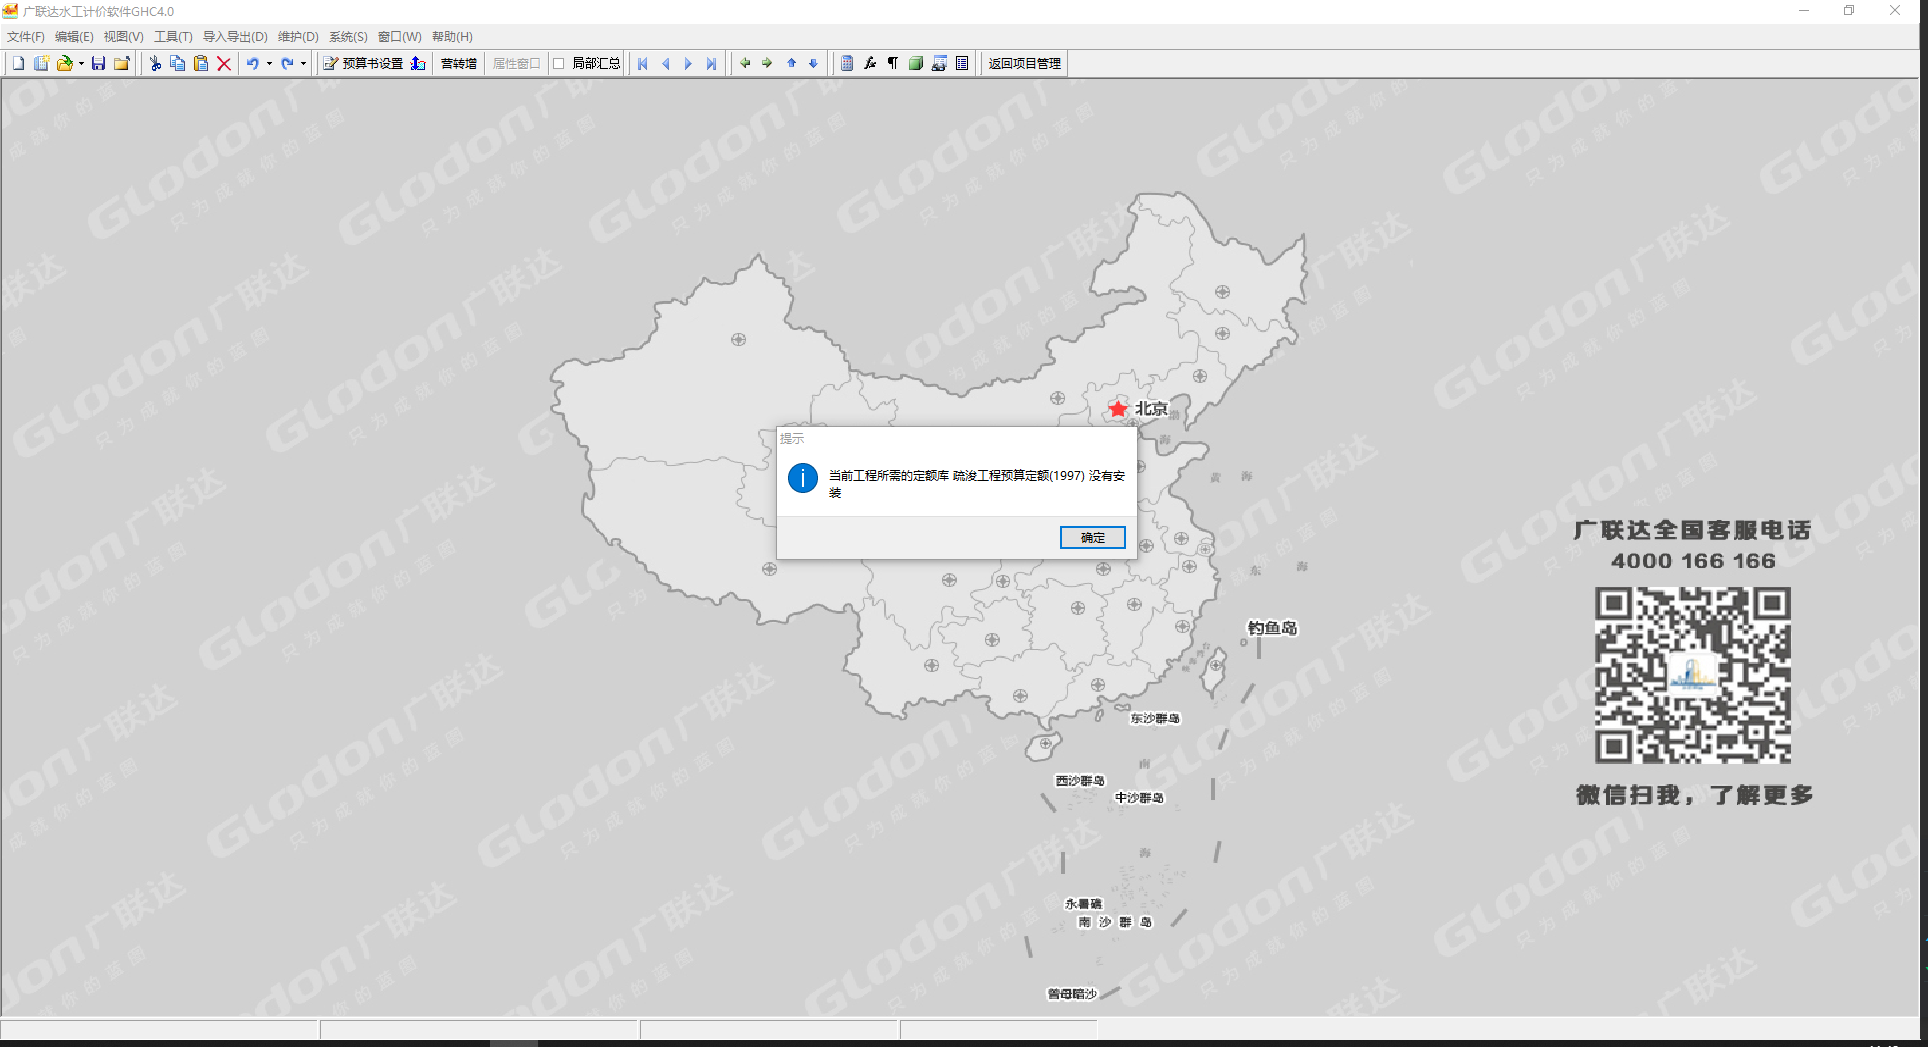Go to previous record arrow icon
The image size is (1928, 1047).
coord(666,63)
